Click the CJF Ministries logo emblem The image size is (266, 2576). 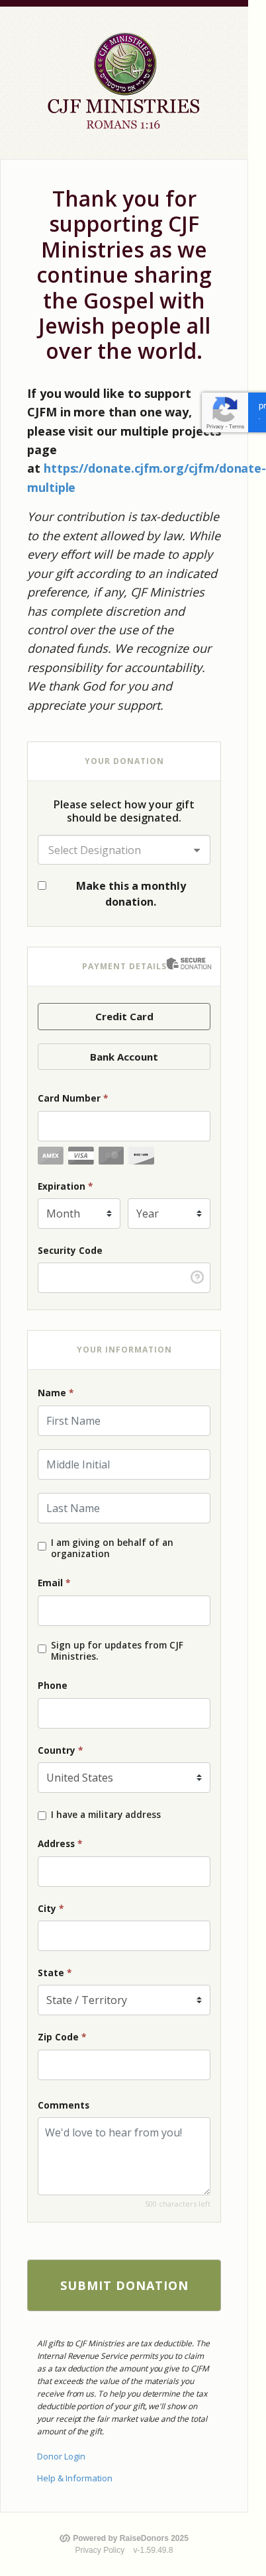point(124,62)
